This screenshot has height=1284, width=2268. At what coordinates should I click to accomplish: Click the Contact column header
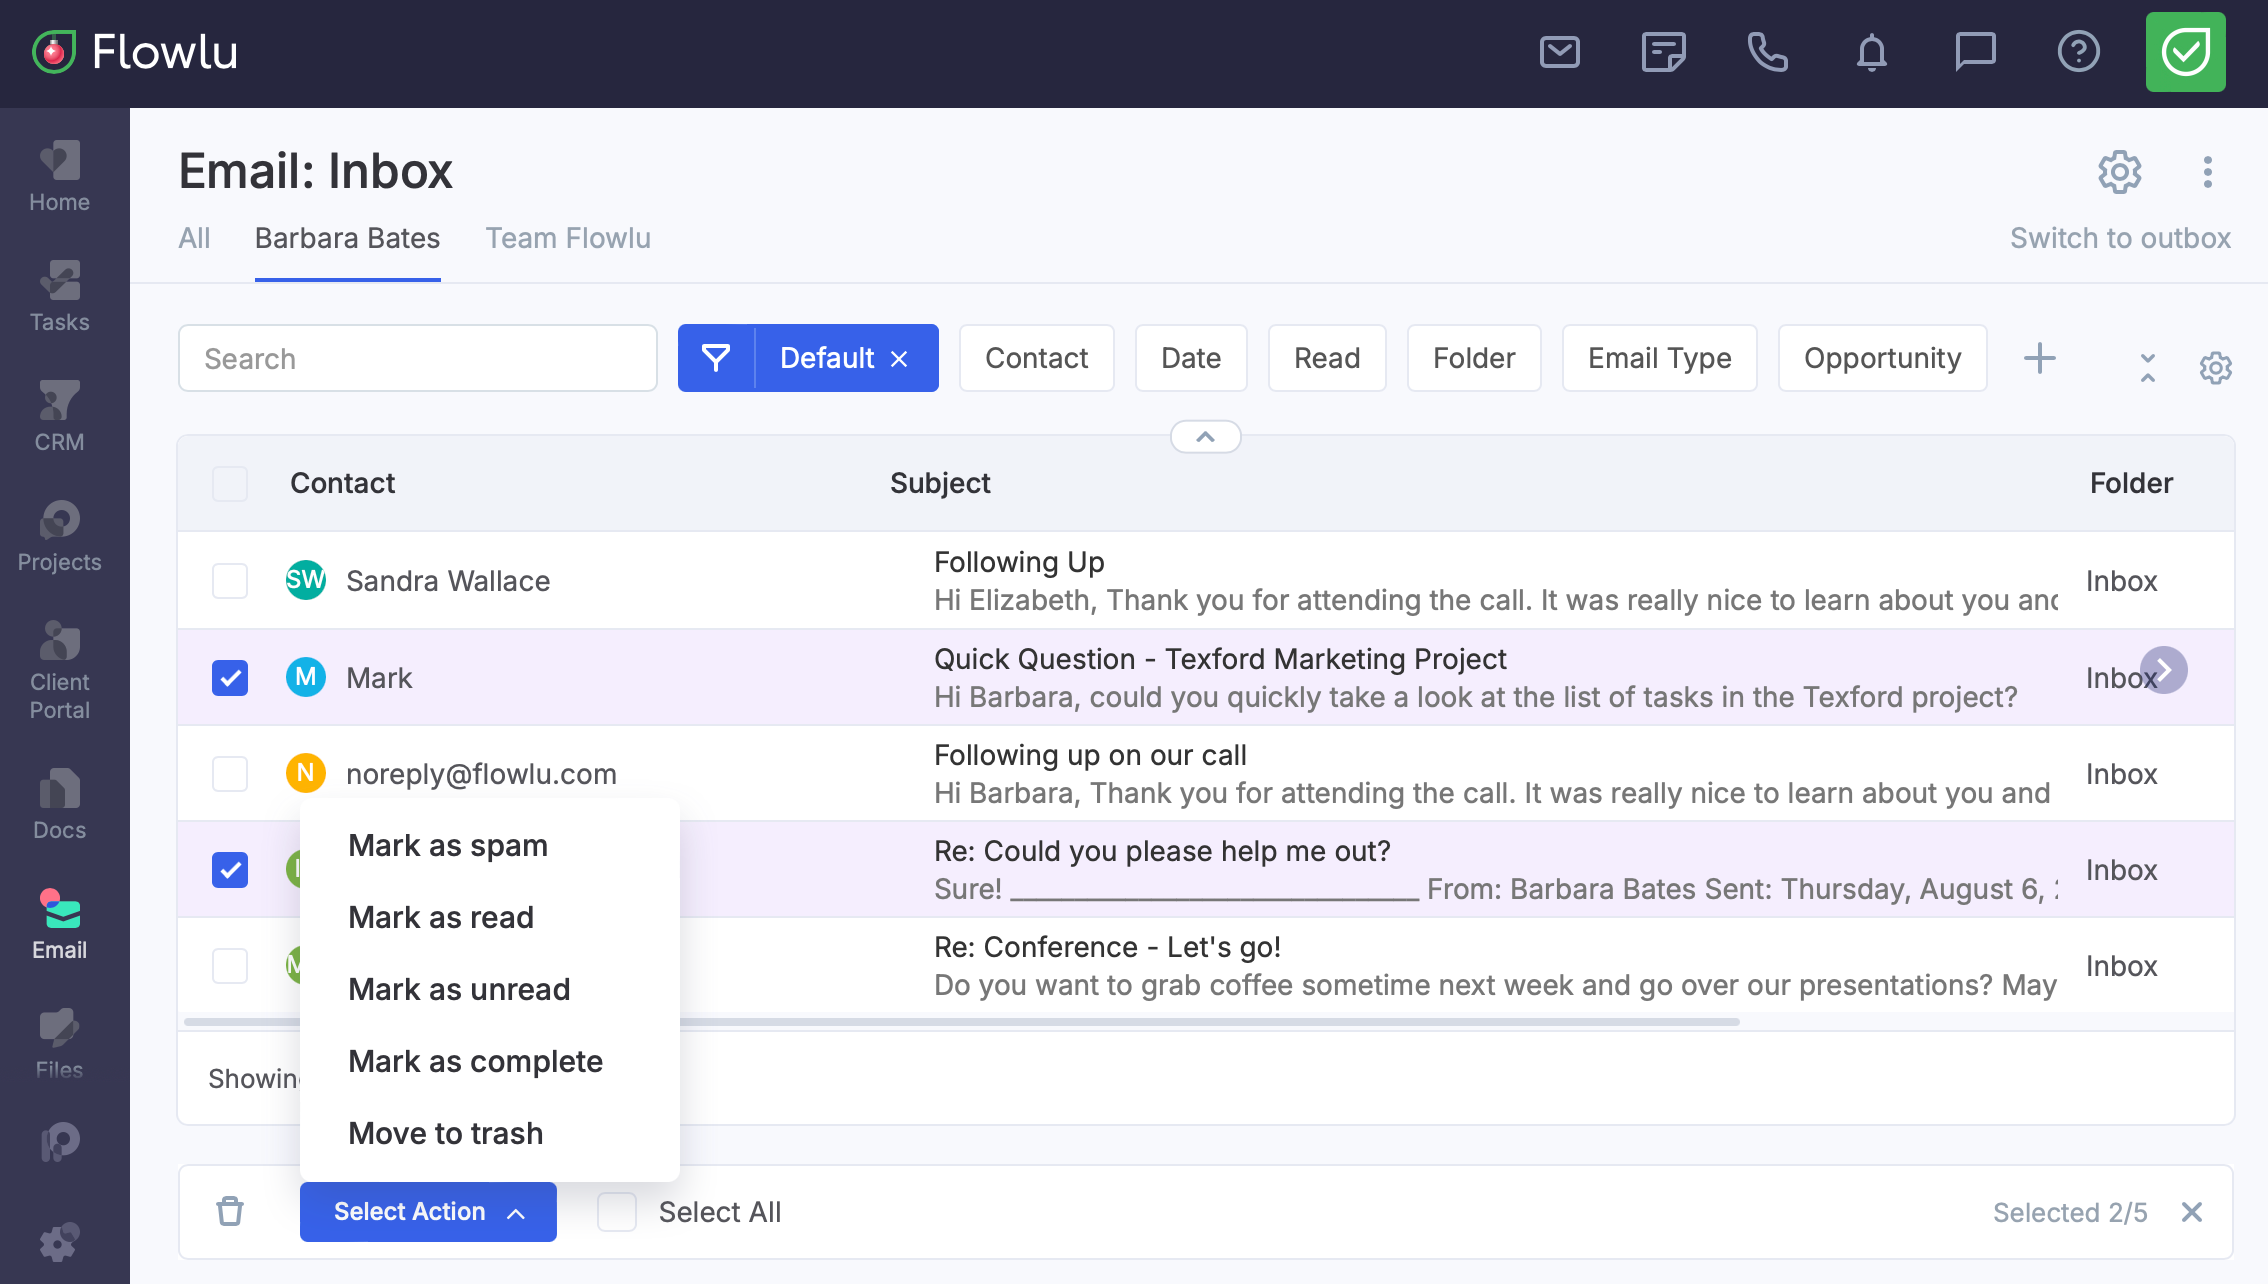pos(342,483)
